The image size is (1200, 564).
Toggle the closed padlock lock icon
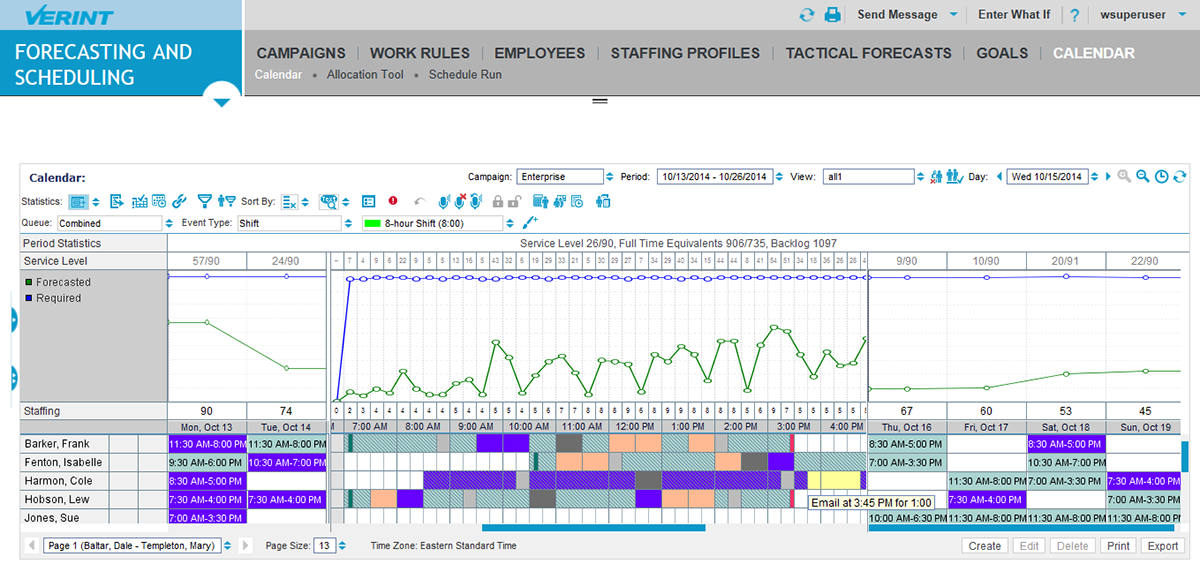pyautogui.click(x=497, y=201)
